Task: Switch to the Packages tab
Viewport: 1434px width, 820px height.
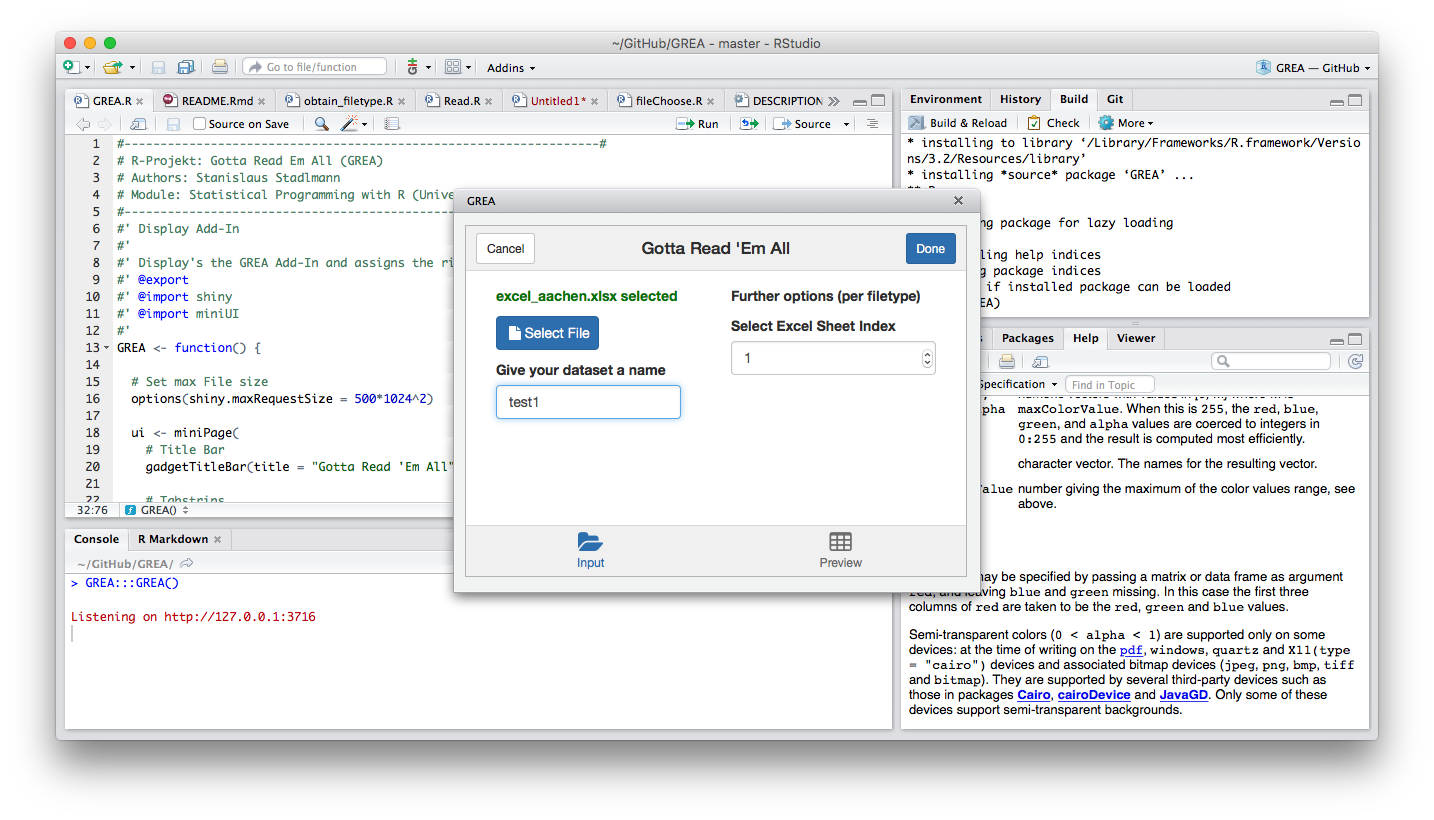Action: (1027, 338)
